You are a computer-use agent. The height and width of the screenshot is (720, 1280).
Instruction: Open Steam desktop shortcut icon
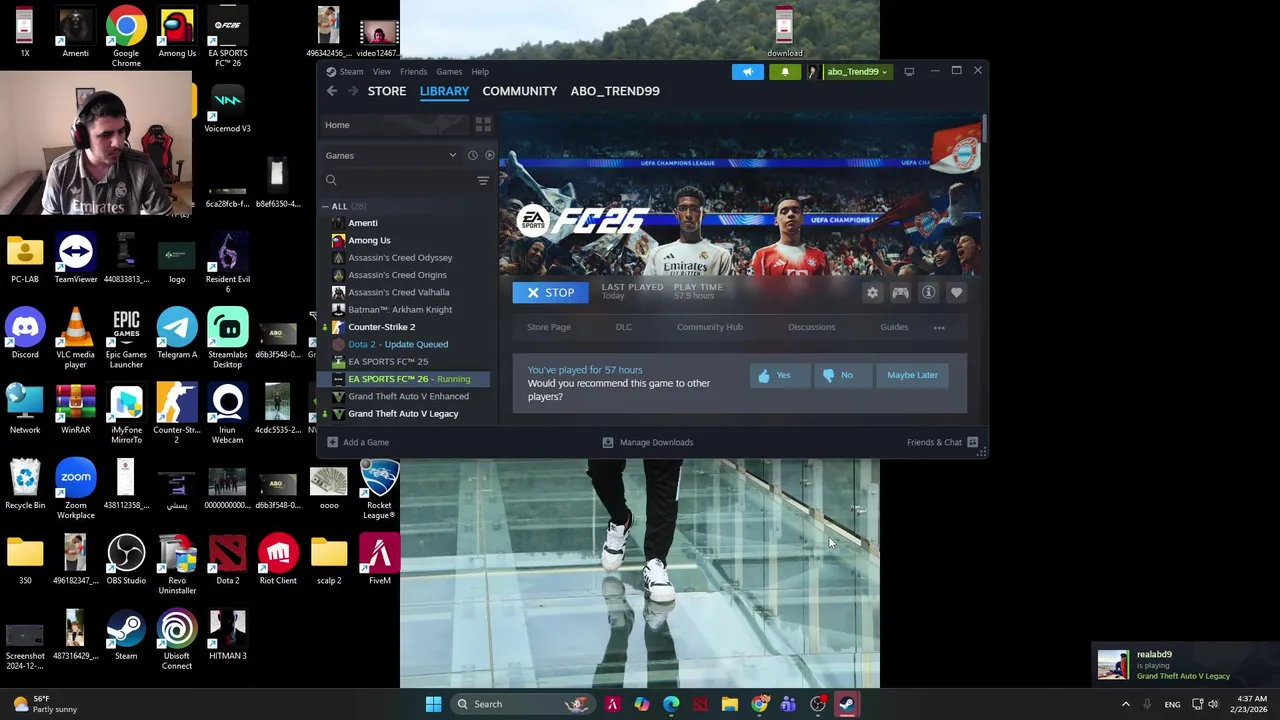(x=126, y=636)
